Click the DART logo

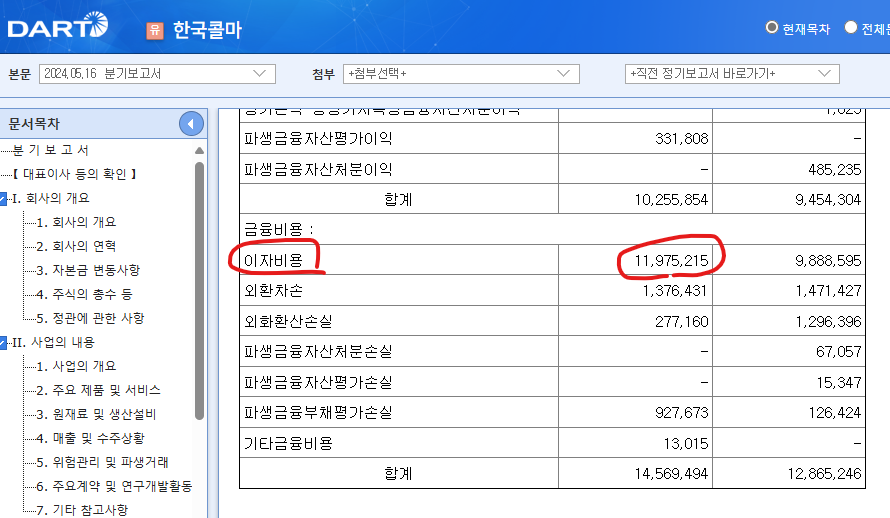coord(57,26)
